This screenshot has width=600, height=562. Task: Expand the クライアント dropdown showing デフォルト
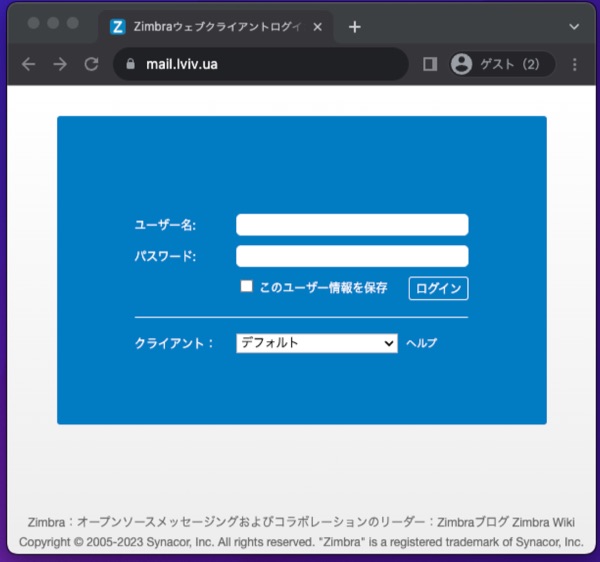(x=317, y=343)
